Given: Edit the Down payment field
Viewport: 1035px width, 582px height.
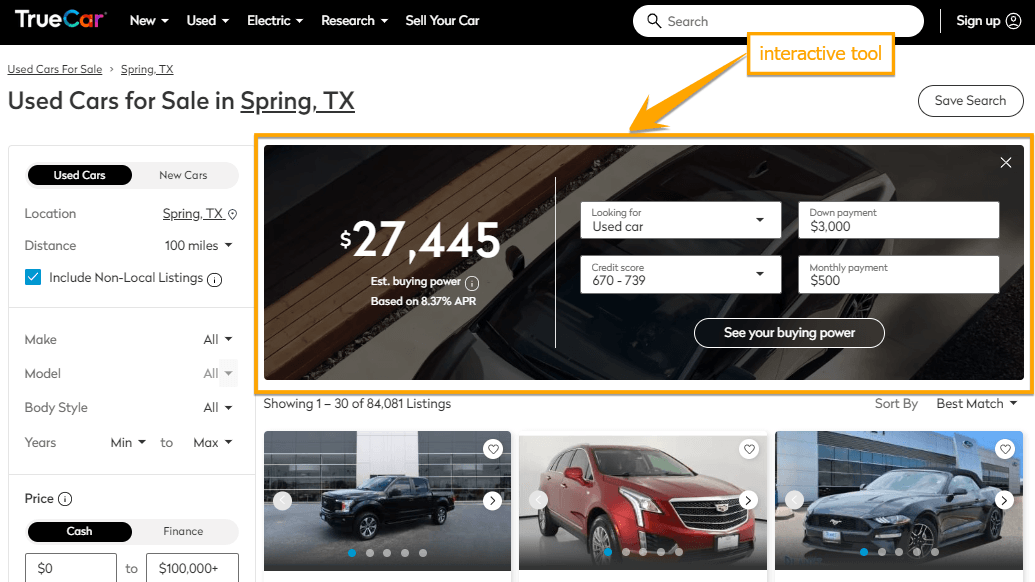Looking at the screenshot, I should (898, 220).
